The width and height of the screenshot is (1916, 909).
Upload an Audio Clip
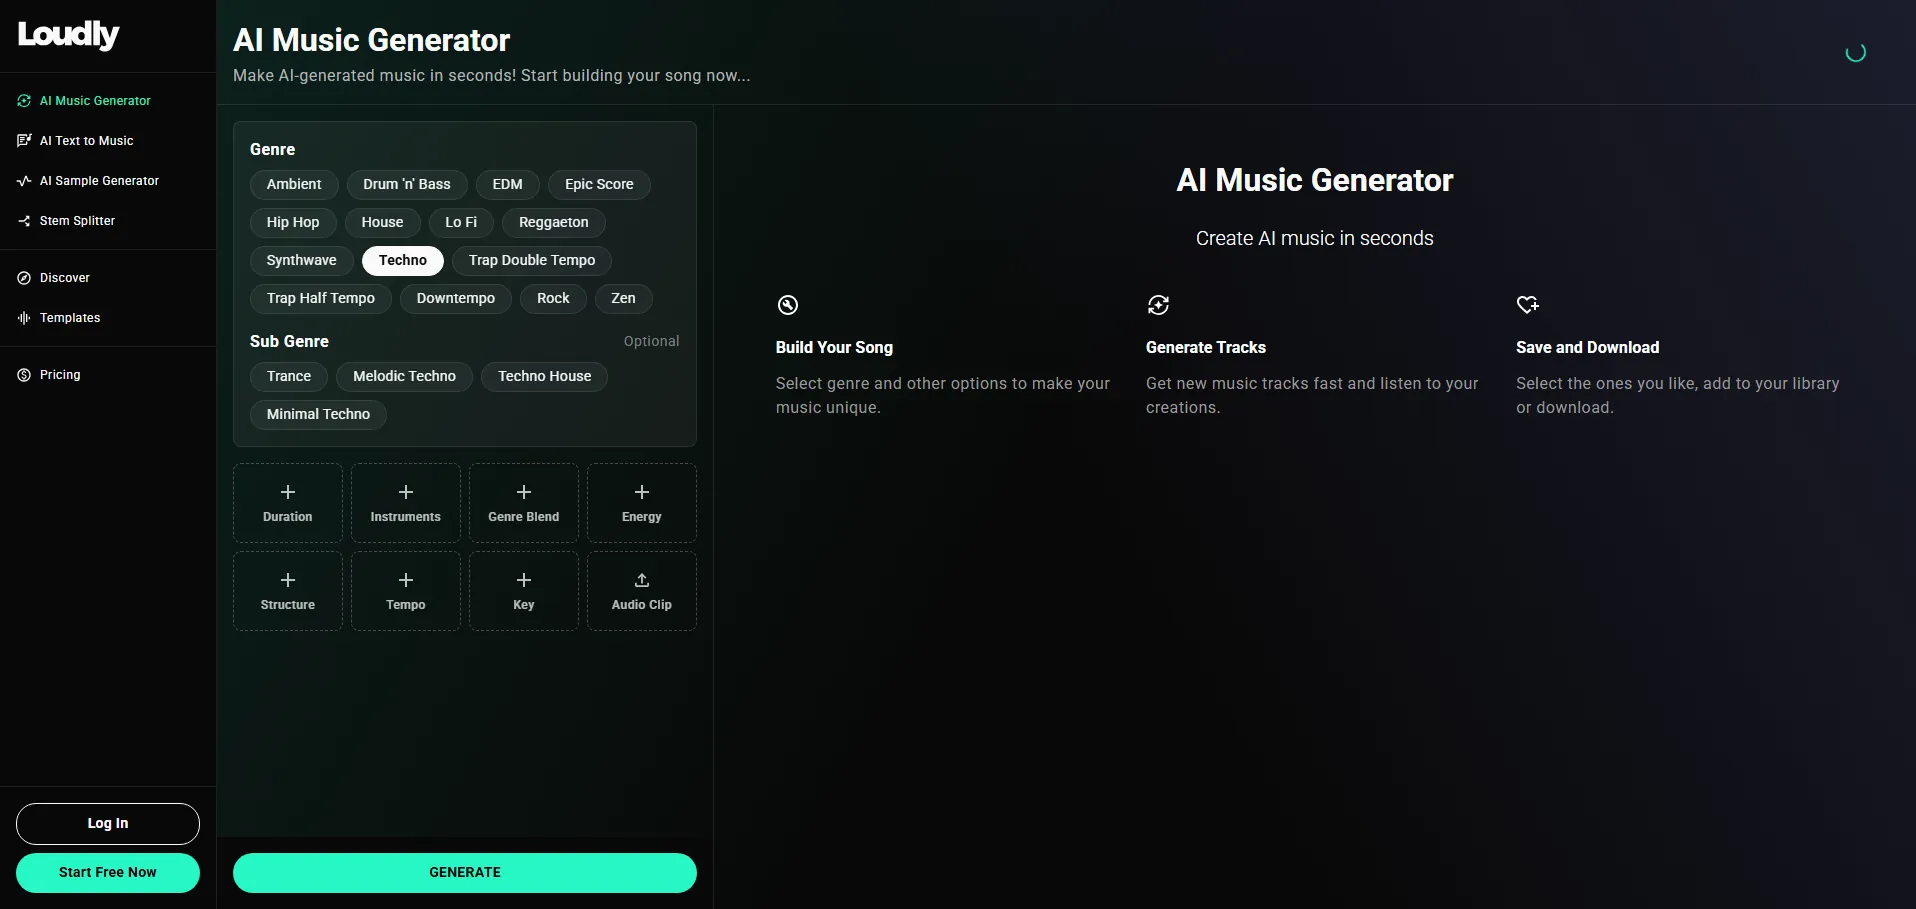click(x=641, y=591)
